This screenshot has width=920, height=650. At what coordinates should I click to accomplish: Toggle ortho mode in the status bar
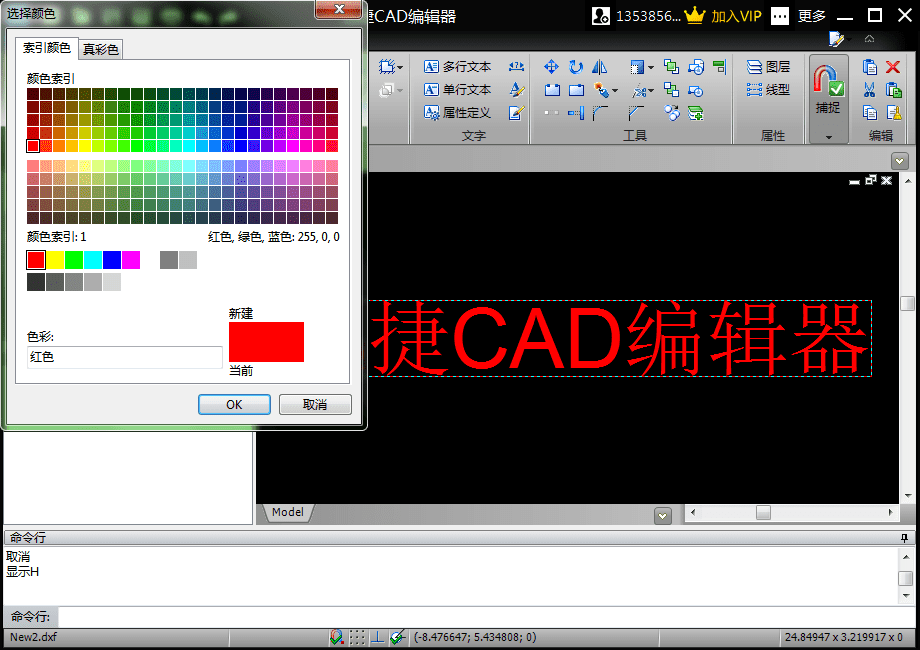point(377,637)
